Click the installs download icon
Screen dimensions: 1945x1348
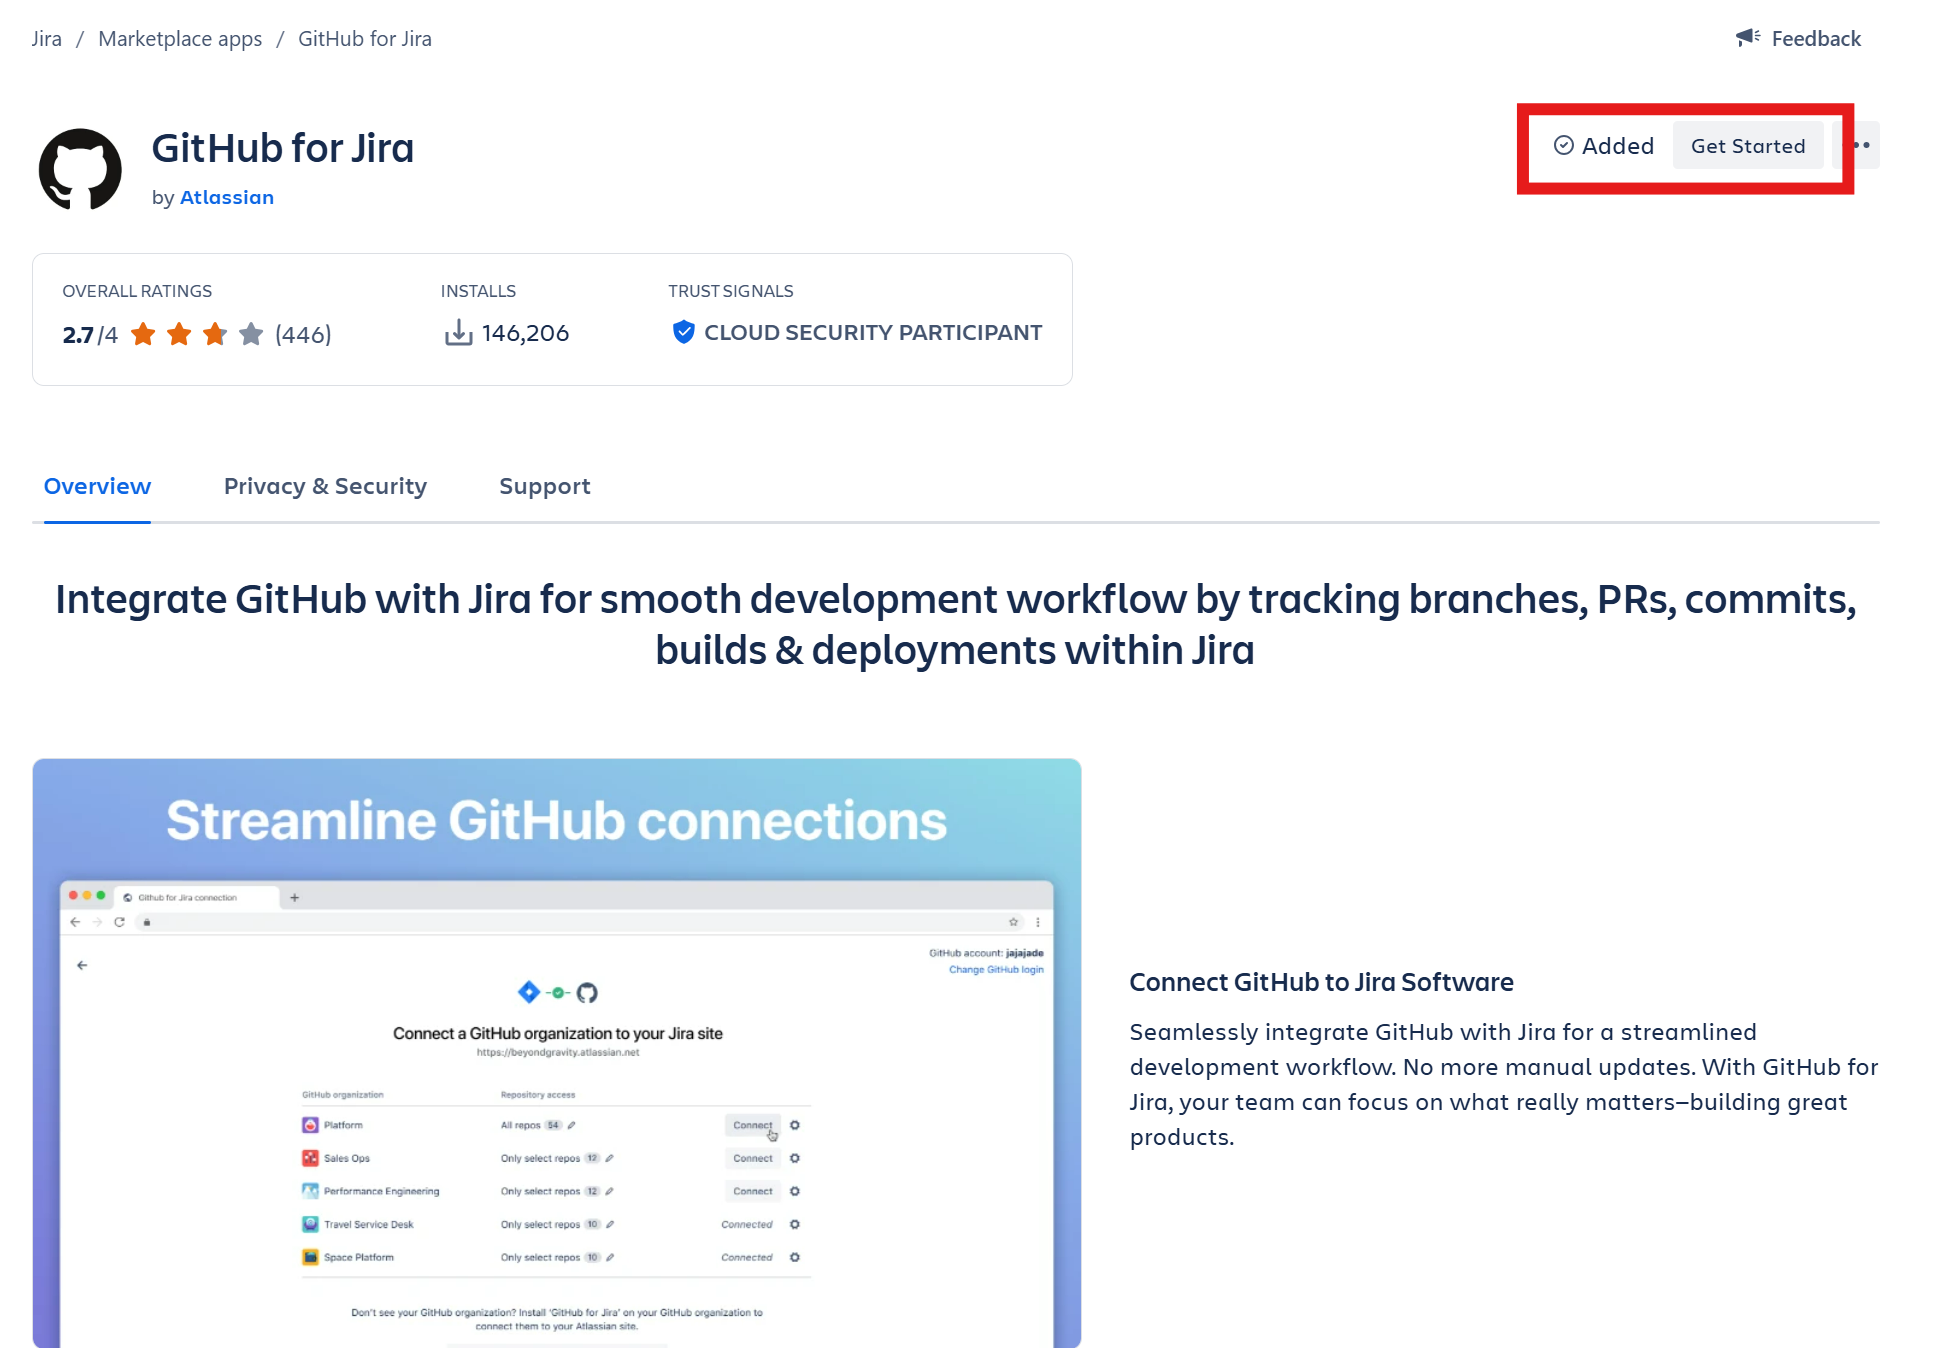point(458,333)
